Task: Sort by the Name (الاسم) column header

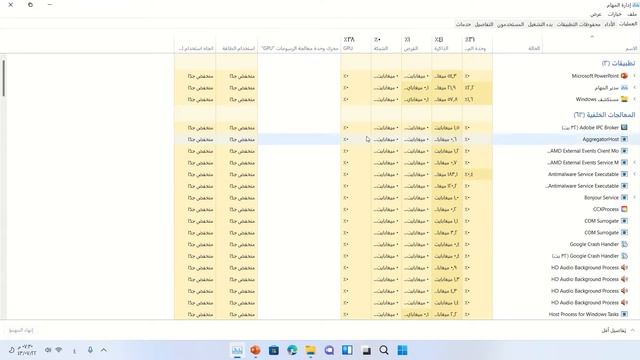Action: [591, 44]
